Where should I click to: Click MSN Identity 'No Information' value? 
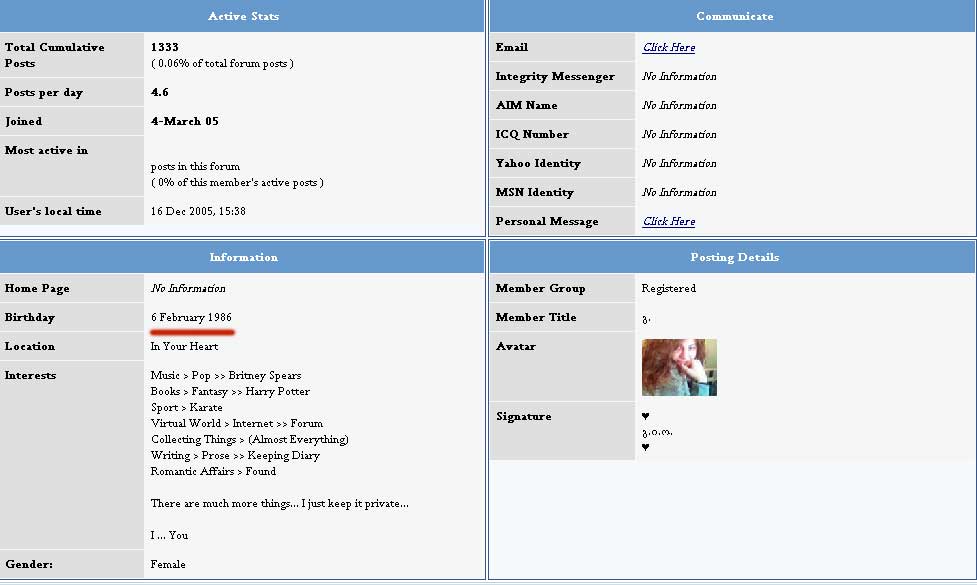(679, 193)
